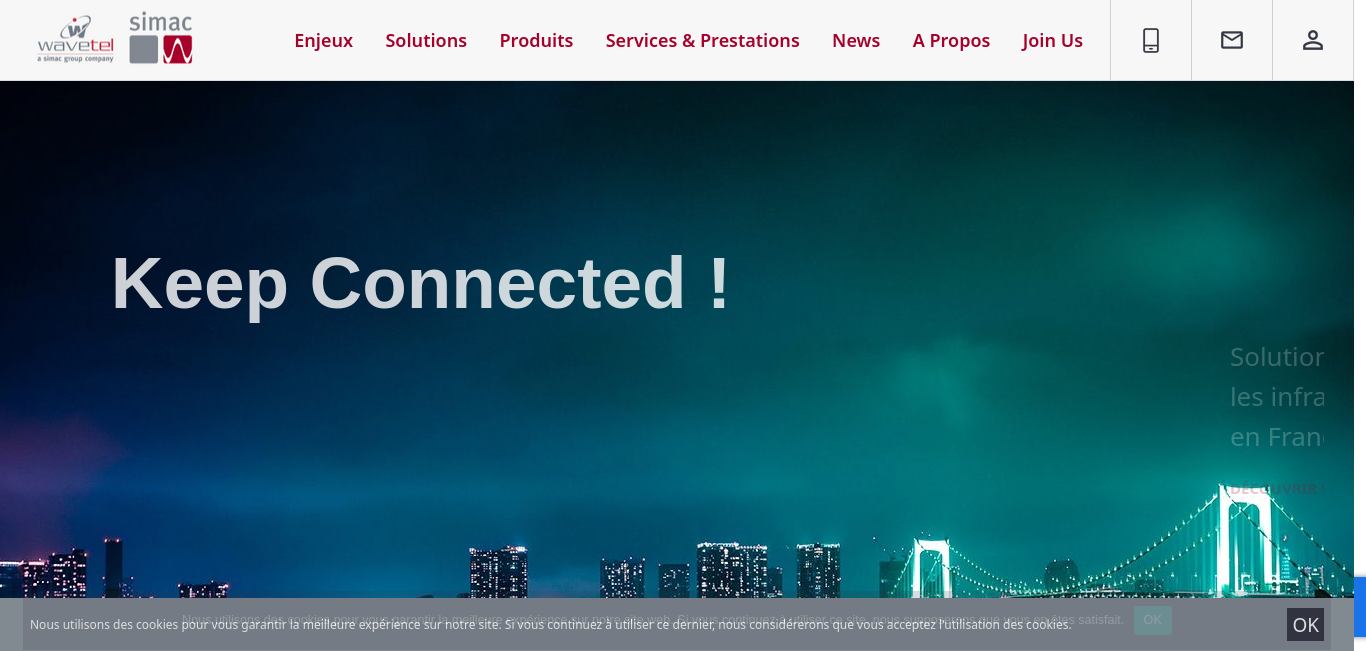The height and width of the screenshot is (651, 1366).
Task: Click the blue tab on right edge
Action: (1360, 606)
